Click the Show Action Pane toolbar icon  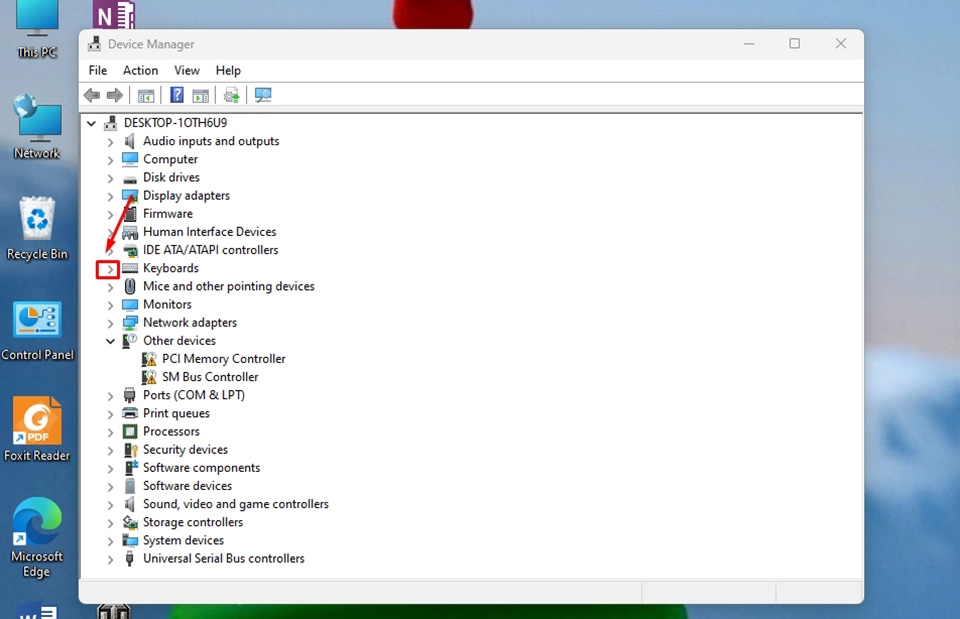pyautogui.click(x=201, y=95)
